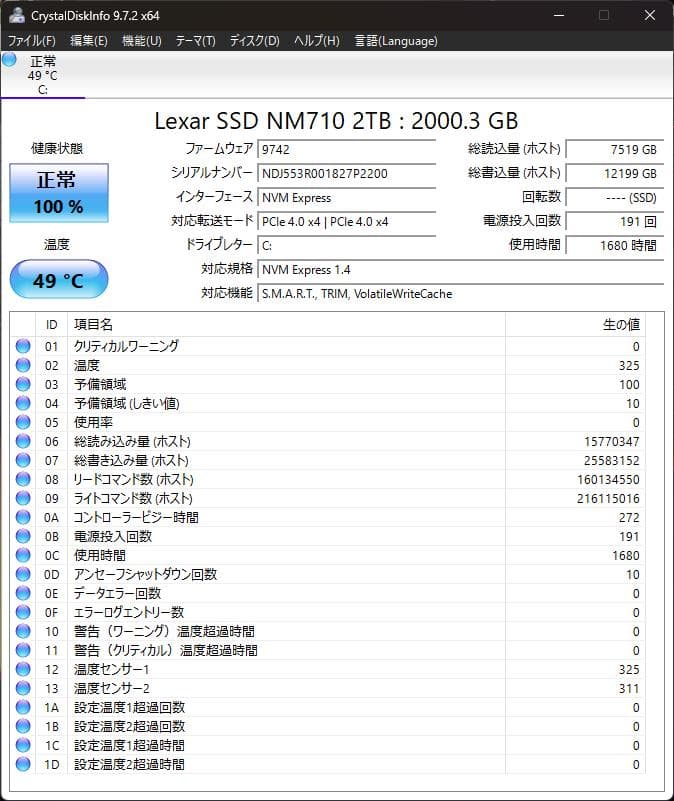This screenshot has height=801, width=674.
Task: Open the テーマ(T) menu
Action: point(195,41)
